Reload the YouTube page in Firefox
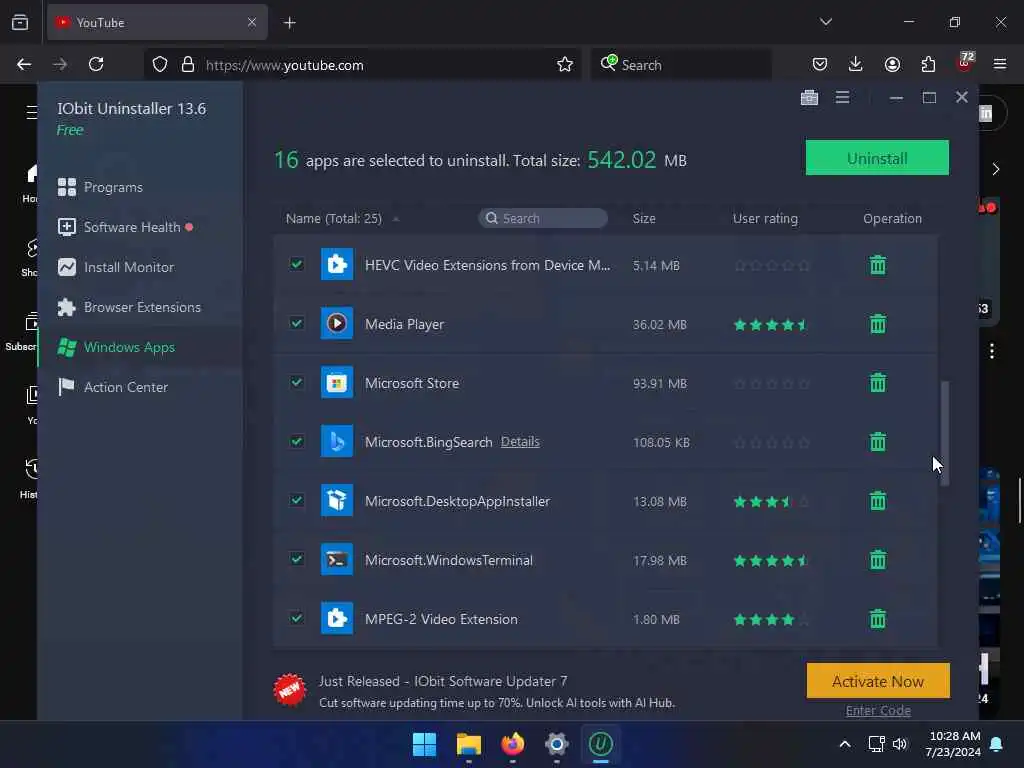This screenshot has width=1024, height=768. (x=96, y=64)
